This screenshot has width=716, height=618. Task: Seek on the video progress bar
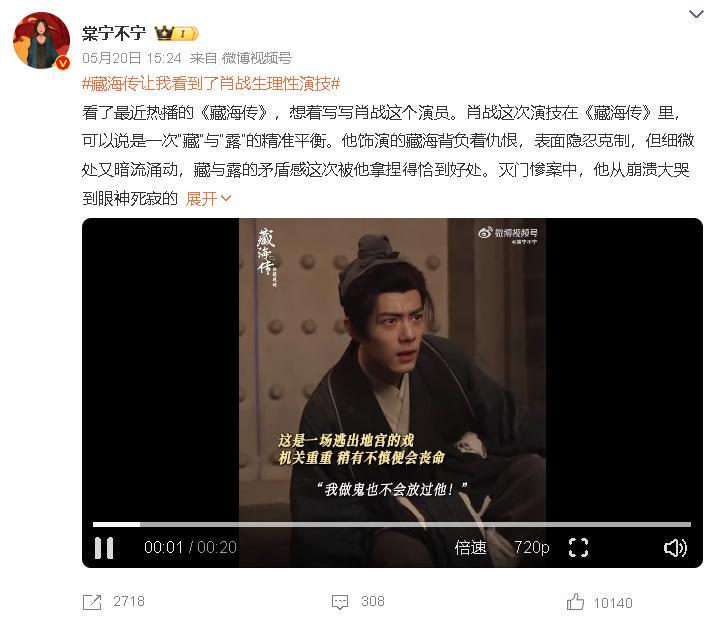(392, 524)
